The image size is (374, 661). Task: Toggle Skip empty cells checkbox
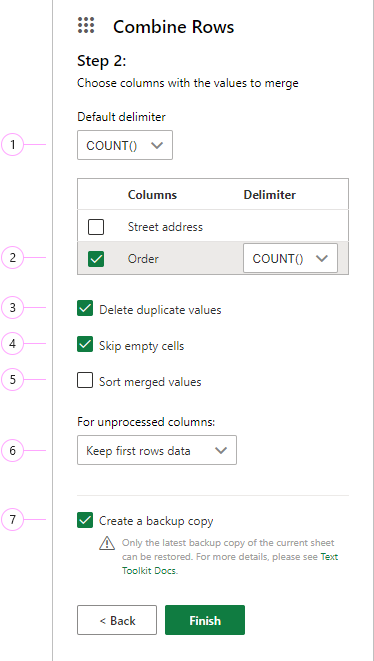(x=85, y=344)
